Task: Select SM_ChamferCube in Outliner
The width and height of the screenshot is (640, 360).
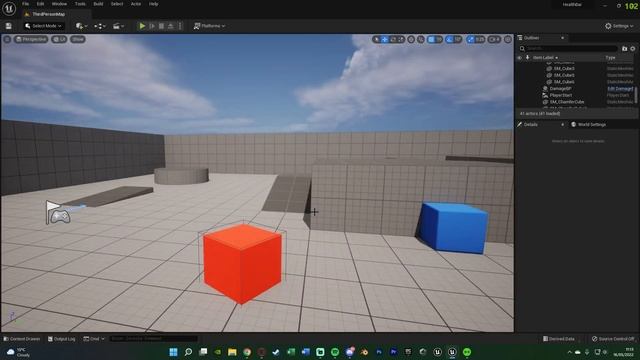Action: tap(567, 102)
